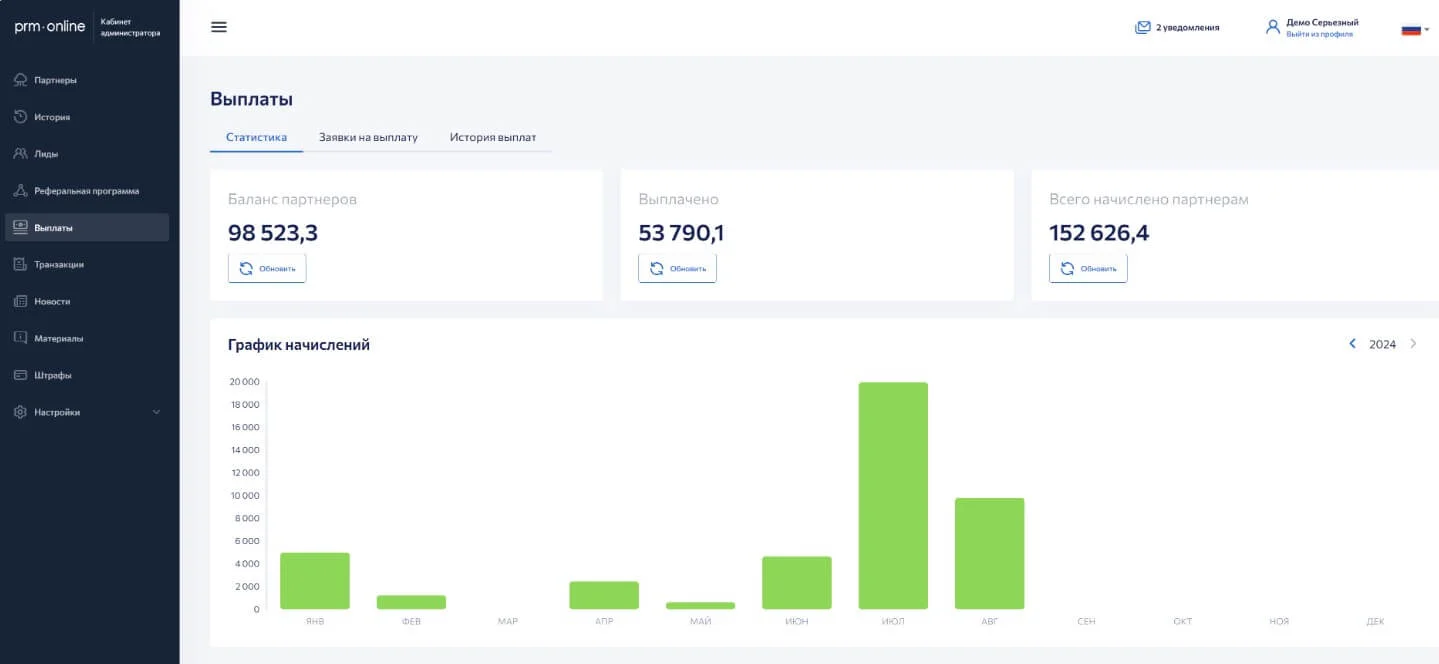Screen dimensions: 1439x664
Task: Open История menu item
Action: click(87, 117)
